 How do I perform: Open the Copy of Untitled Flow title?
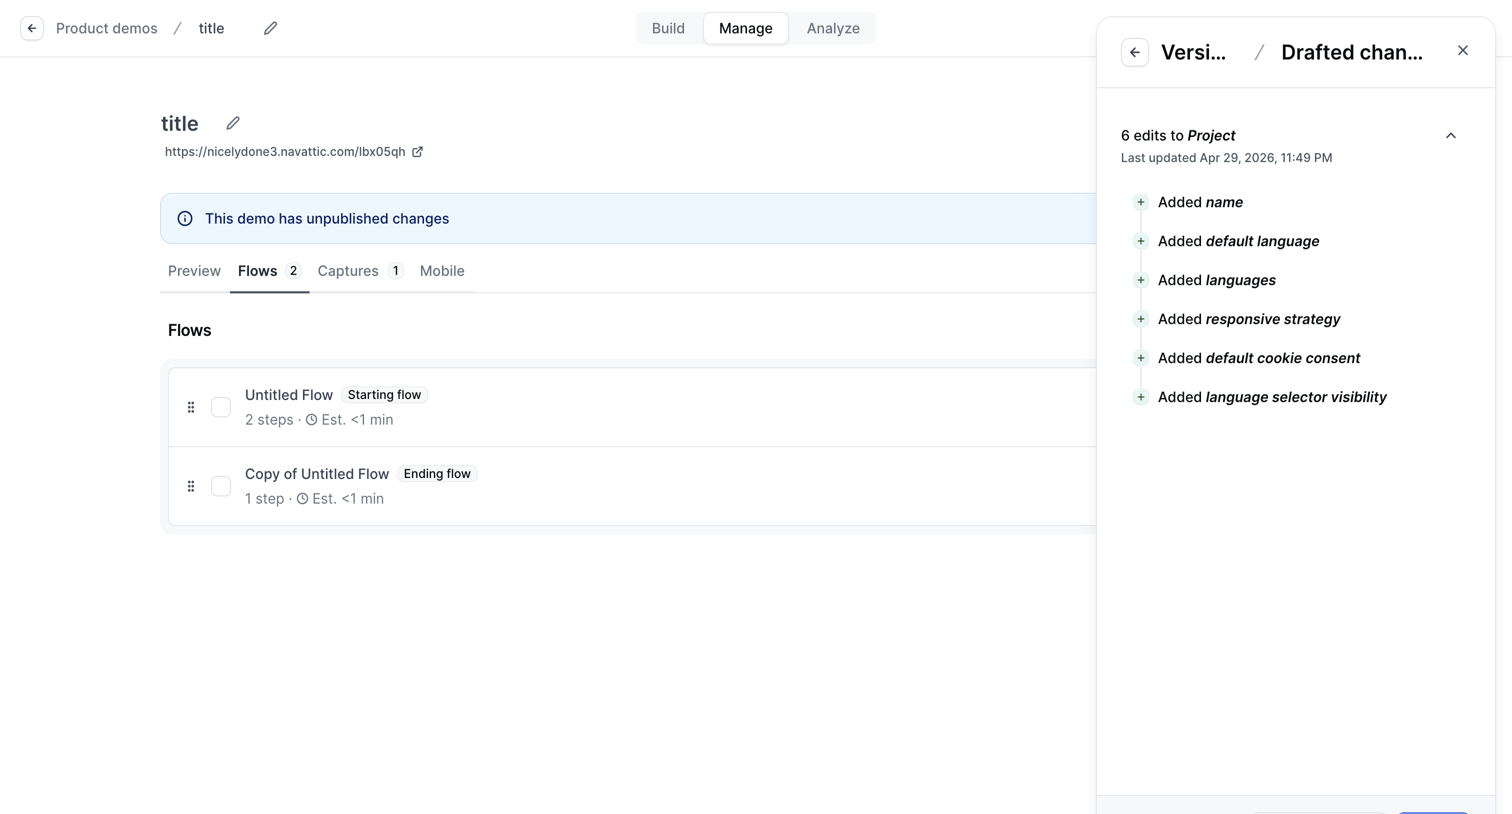tap(317, 474)
